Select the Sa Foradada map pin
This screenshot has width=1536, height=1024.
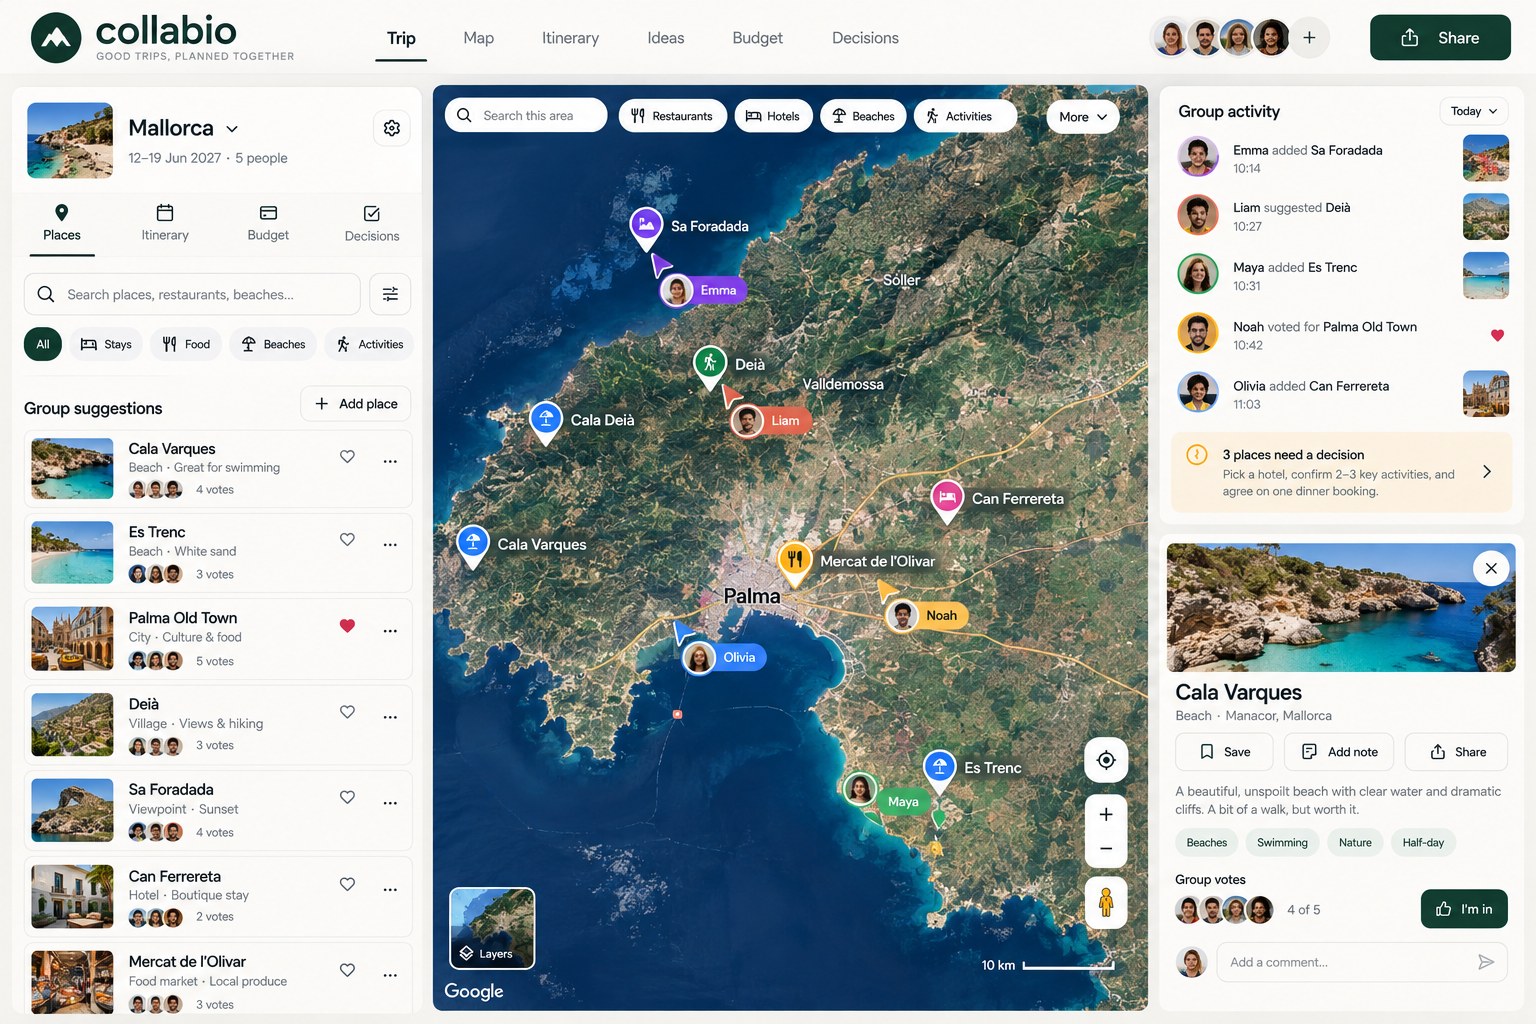[646, 229]
